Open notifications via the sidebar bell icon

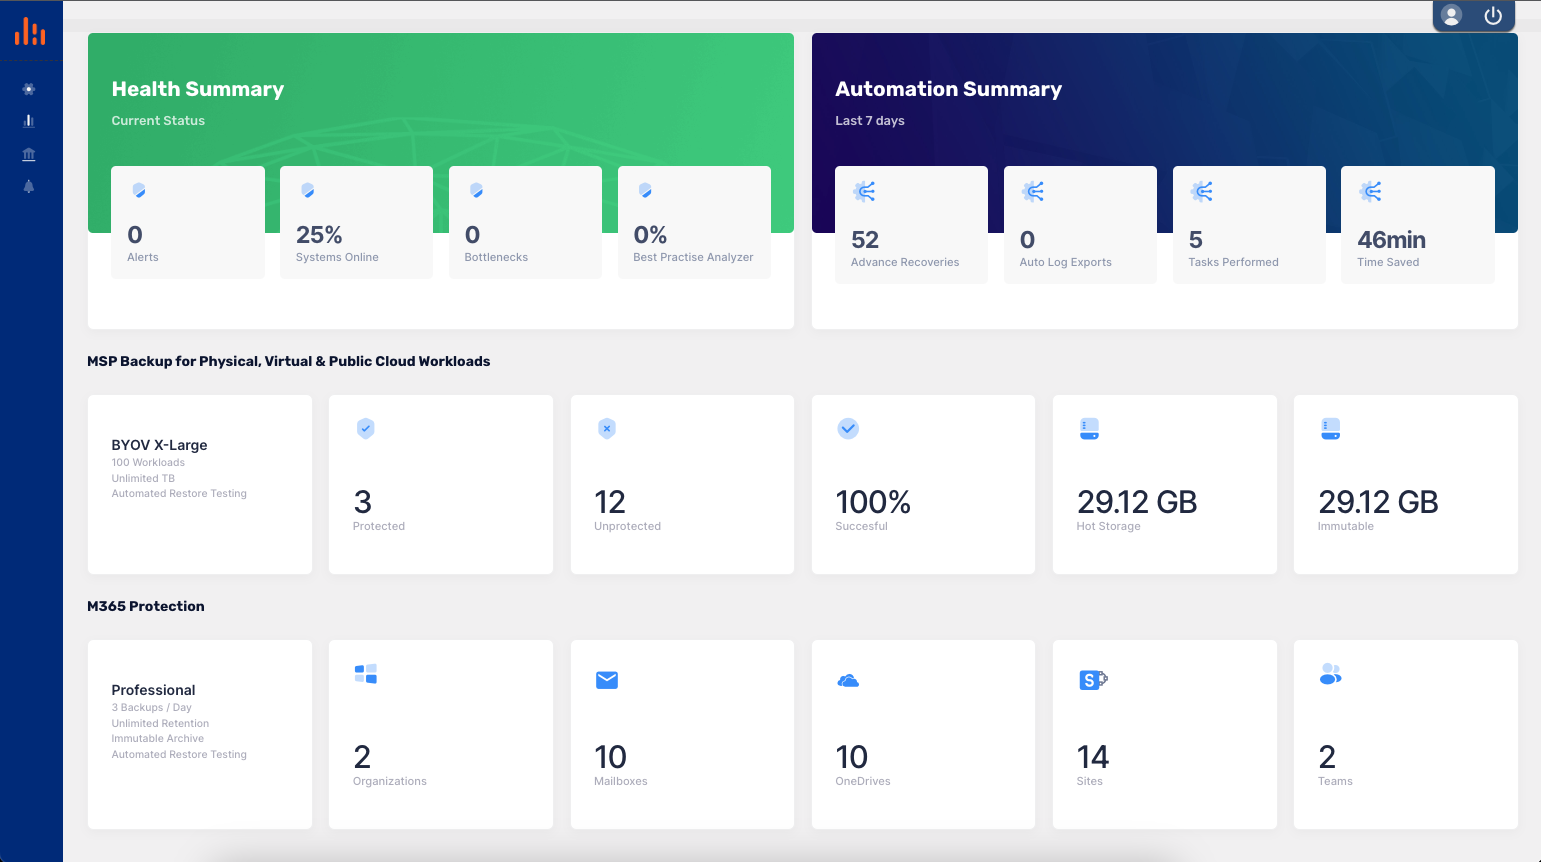pos(29,186)
